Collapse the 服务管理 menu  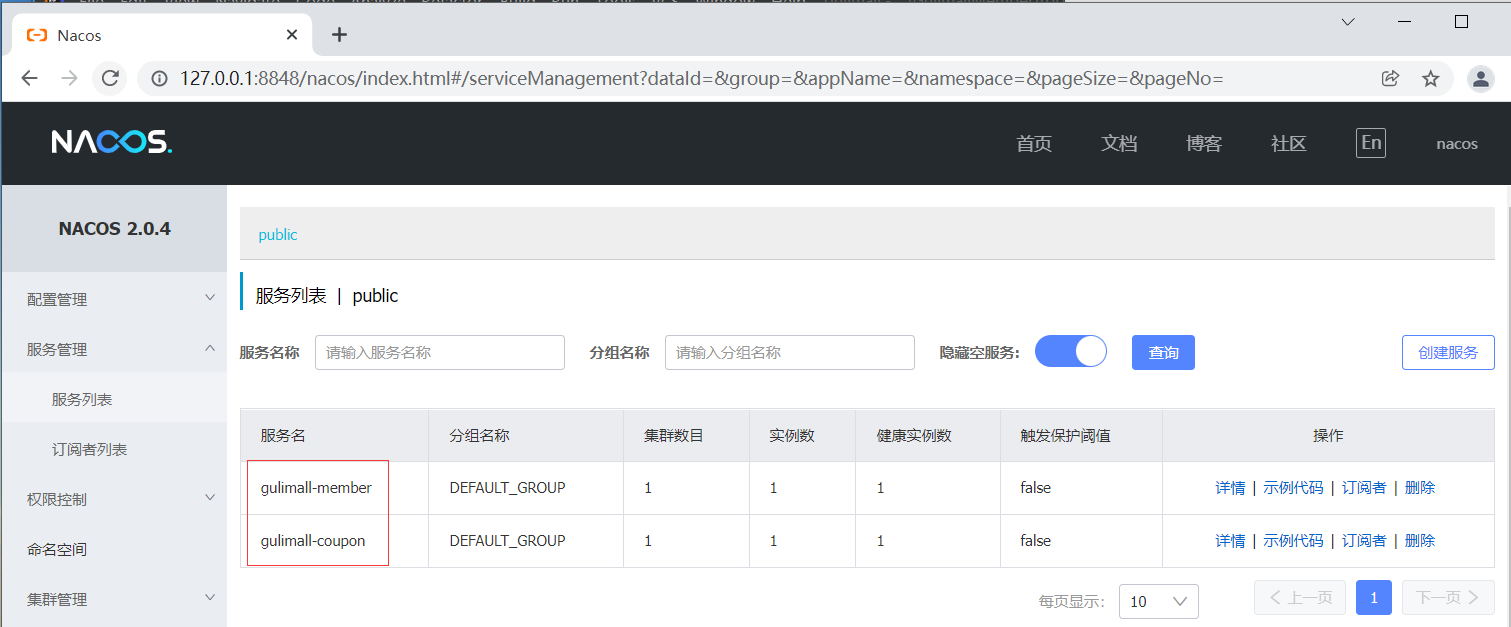[x=114, y=349]
